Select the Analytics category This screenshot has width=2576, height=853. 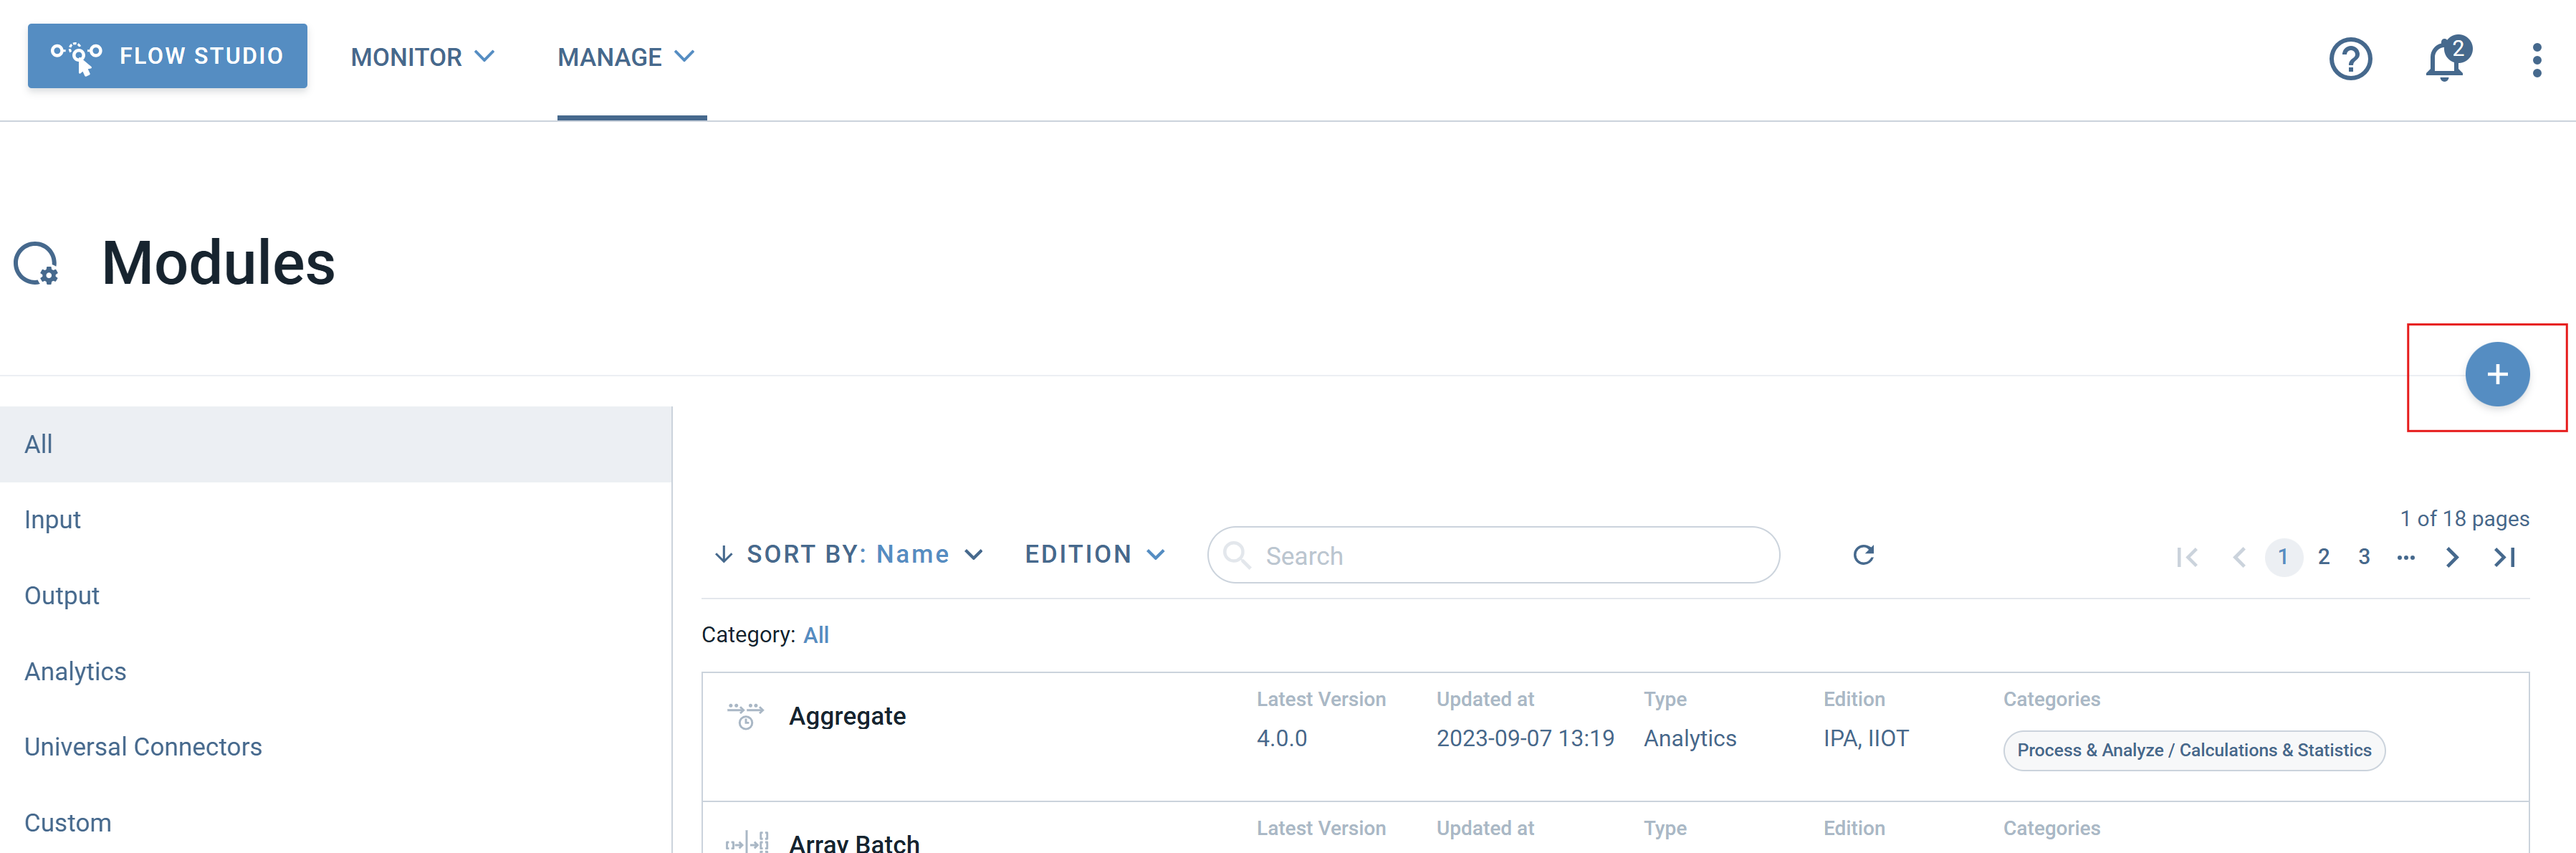click(x=75, y=671)
